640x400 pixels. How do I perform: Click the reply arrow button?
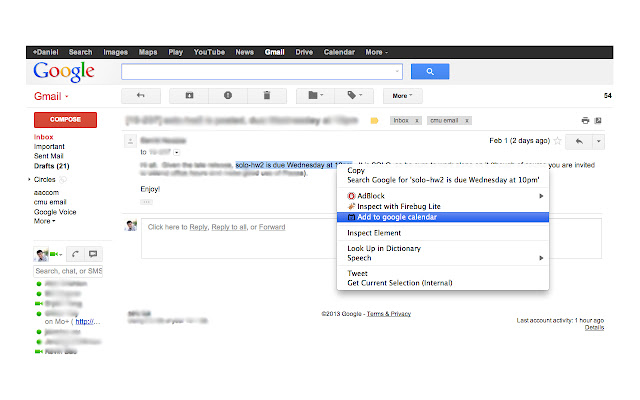[x=579, y=141]
